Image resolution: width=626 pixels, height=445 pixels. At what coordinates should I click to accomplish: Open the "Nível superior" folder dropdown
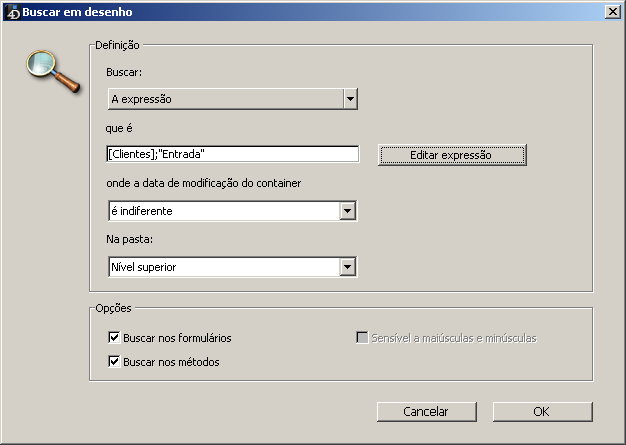tap(347, 267)
